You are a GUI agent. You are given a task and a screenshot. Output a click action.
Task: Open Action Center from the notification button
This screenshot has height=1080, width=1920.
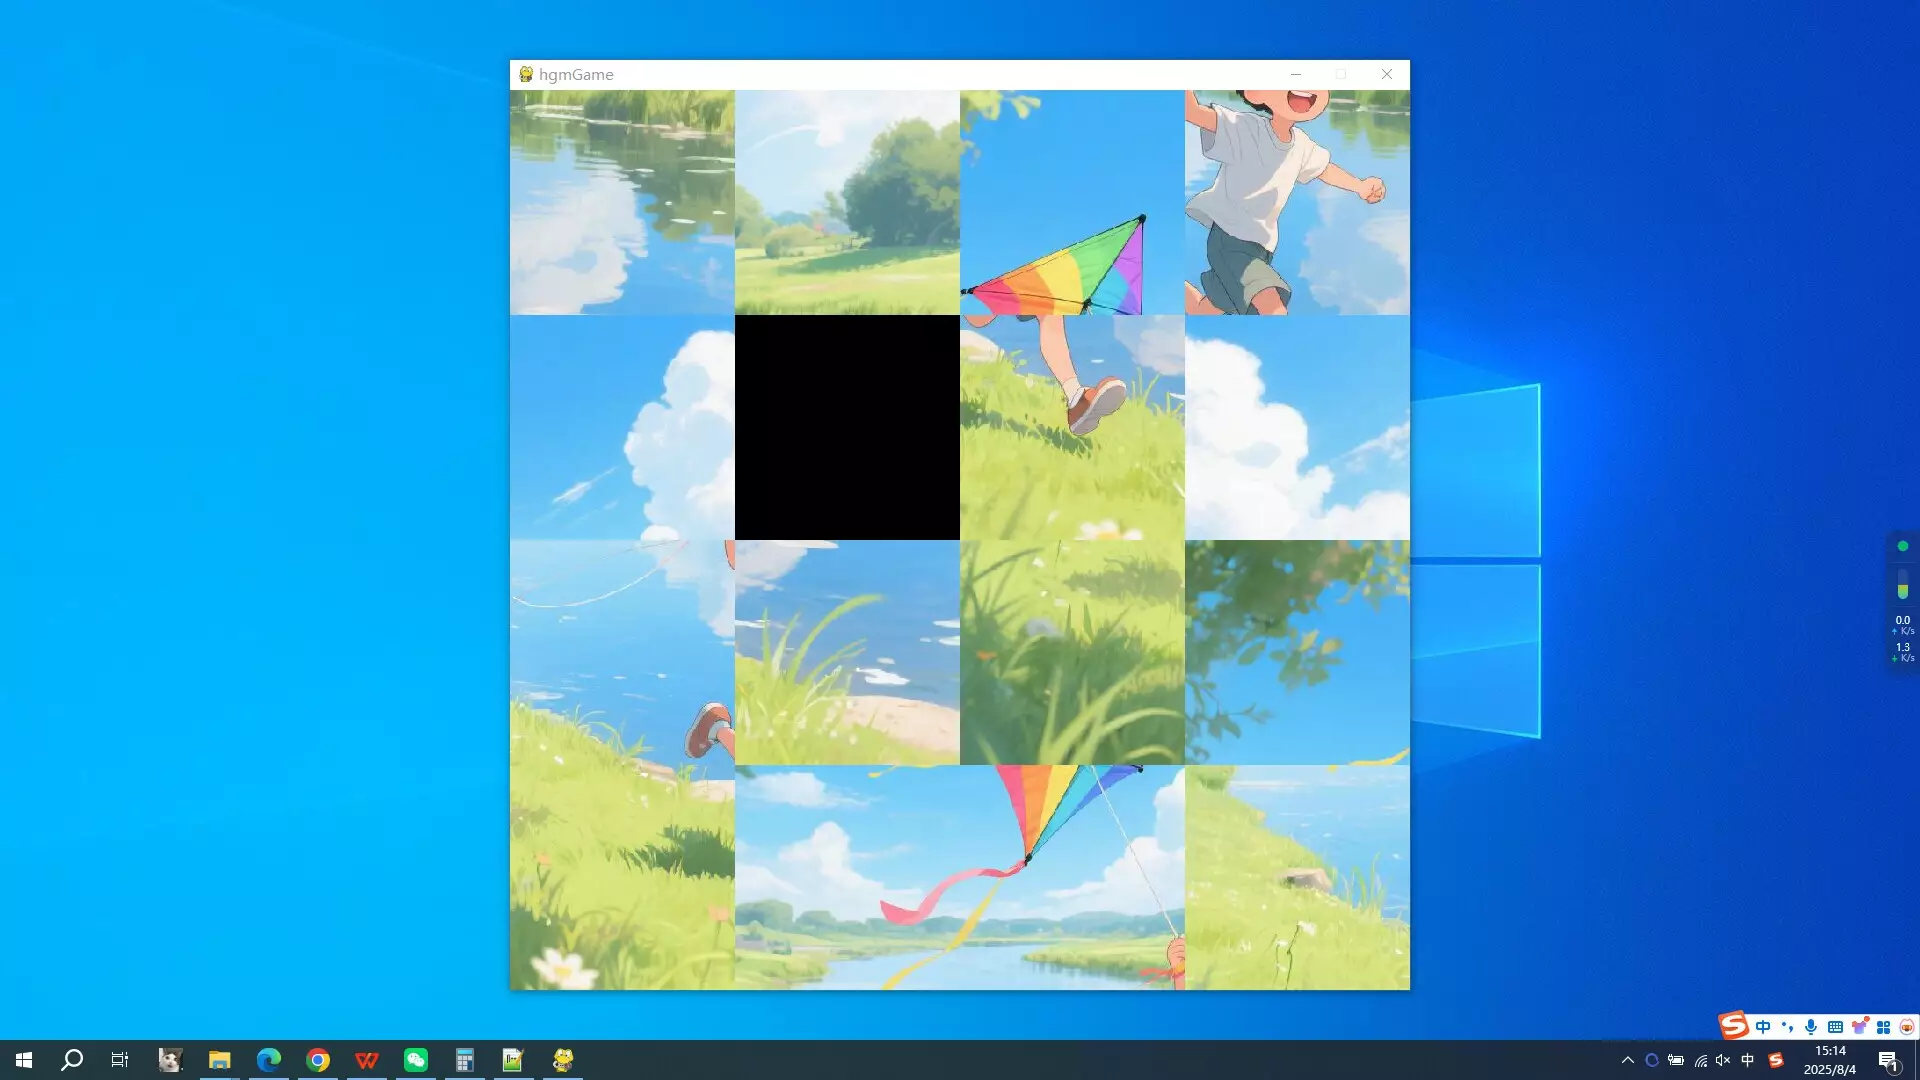coord(1889,1059)
